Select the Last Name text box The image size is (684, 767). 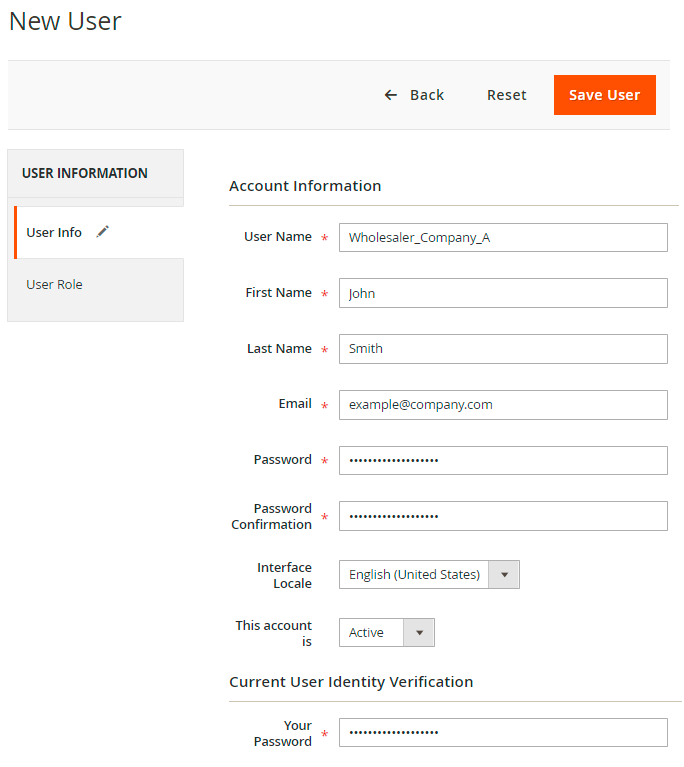[503, 349]
